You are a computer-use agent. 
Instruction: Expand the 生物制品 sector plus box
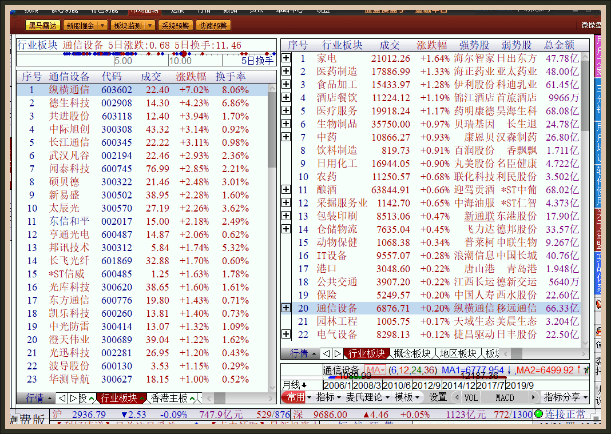[x=286, y=123]
